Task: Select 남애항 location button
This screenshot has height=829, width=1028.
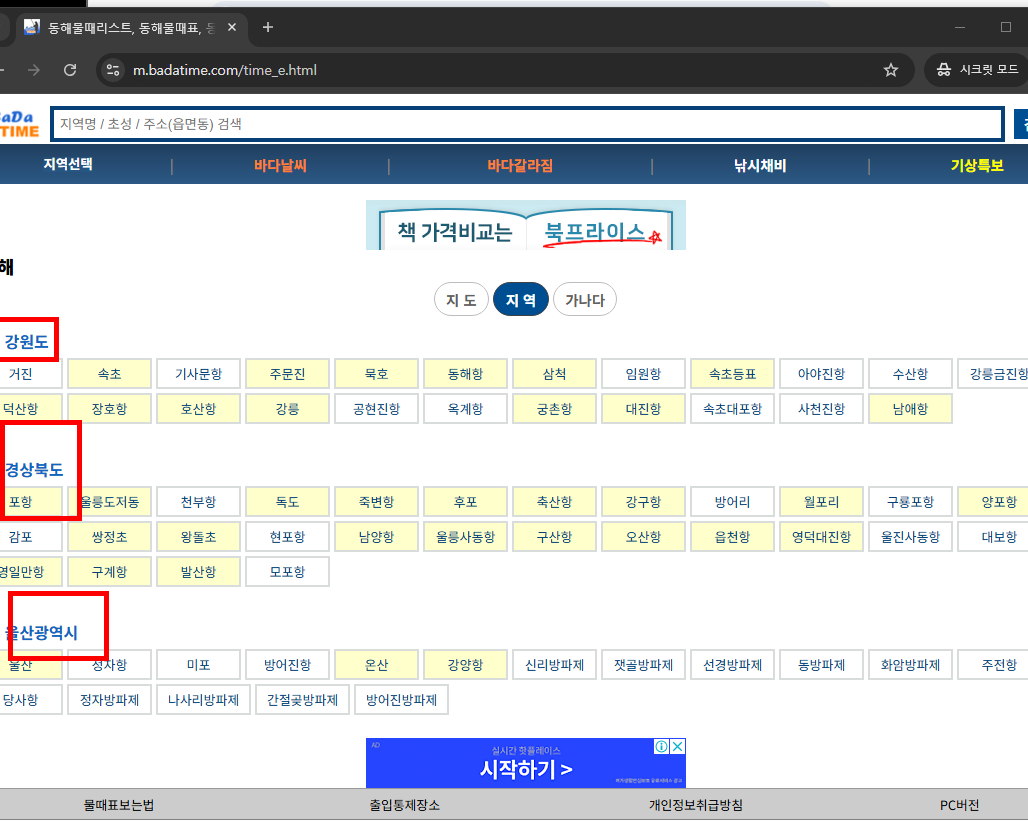Action: pyautogui.click(x=910, y=409)
